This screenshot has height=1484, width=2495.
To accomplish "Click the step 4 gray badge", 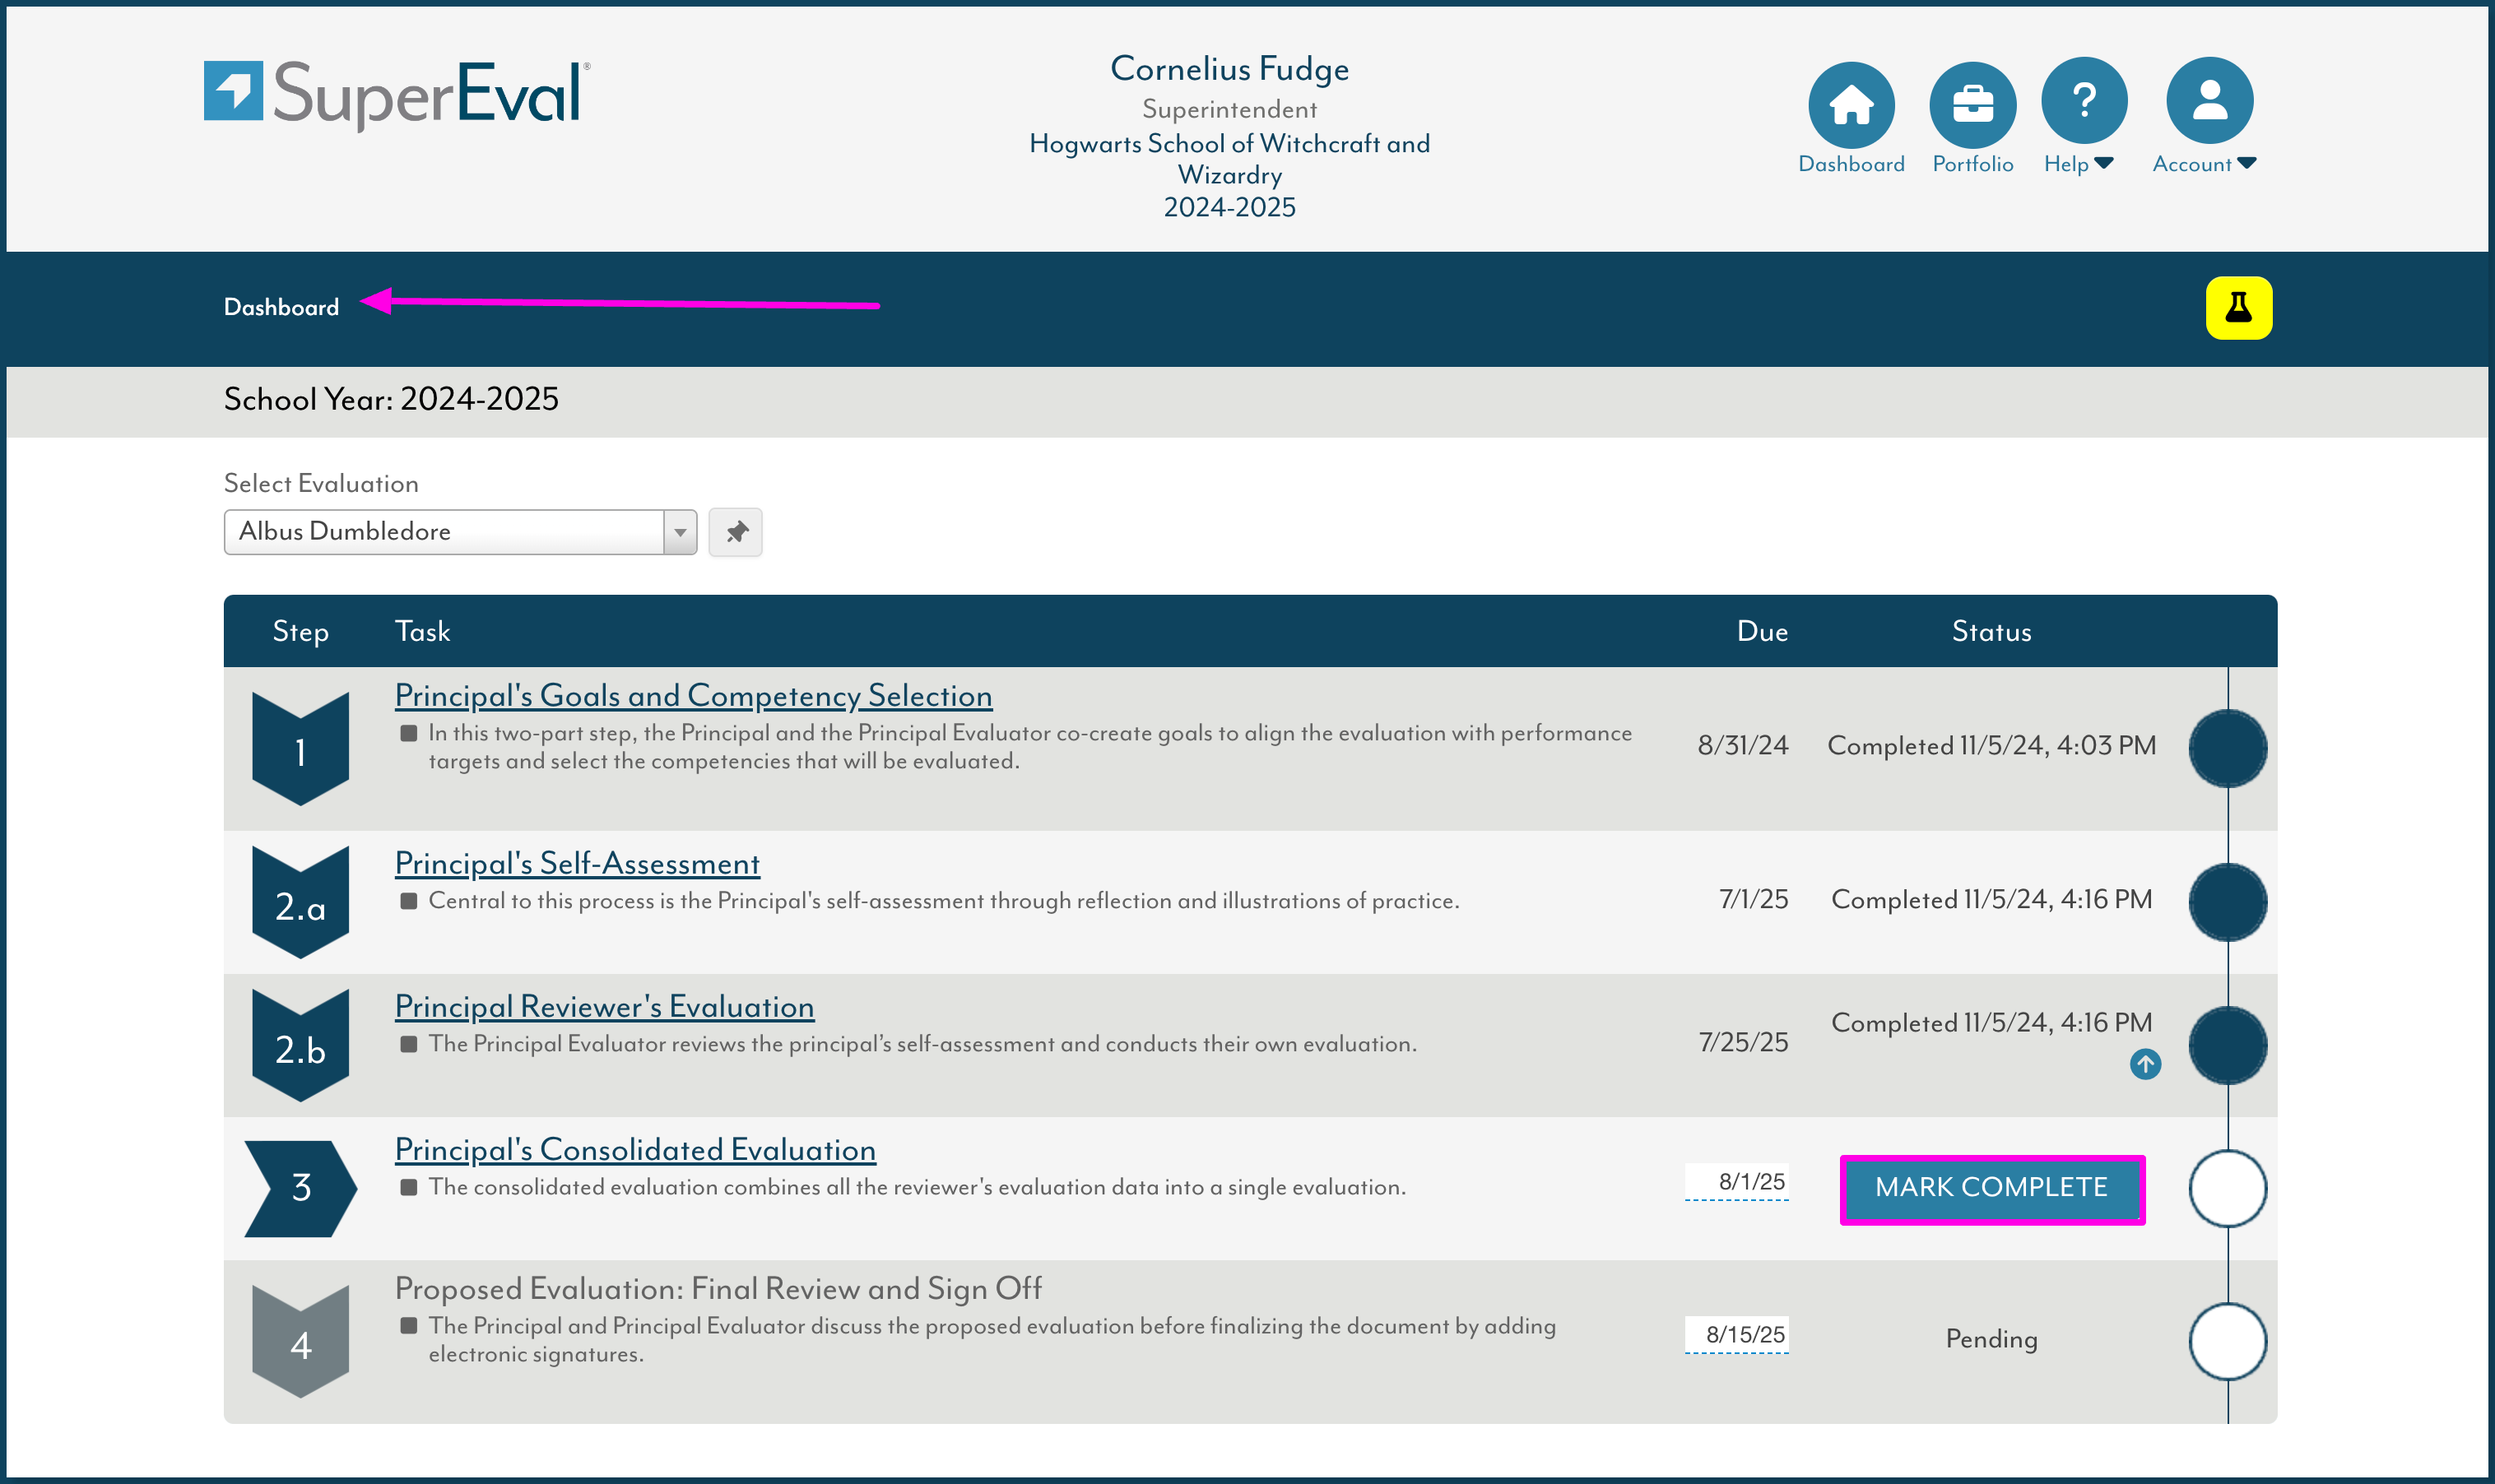I will [x=300, y=1341].
